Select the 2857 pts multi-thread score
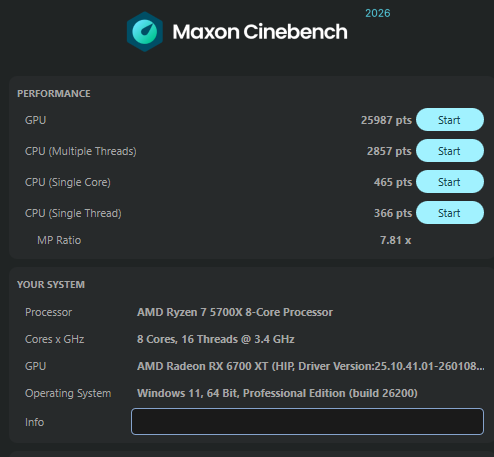 (x=389, y=151)
